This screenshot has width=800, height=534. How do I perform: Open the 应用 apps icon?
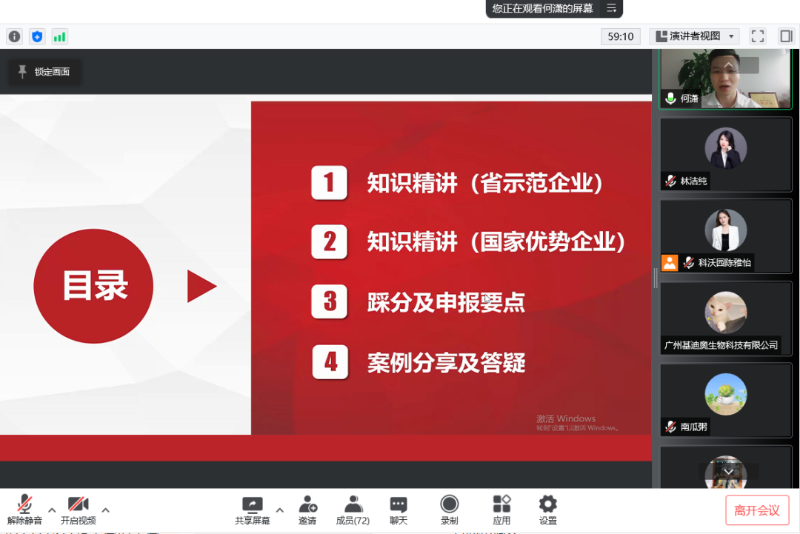pyautogui.click(x=501, y=506)
